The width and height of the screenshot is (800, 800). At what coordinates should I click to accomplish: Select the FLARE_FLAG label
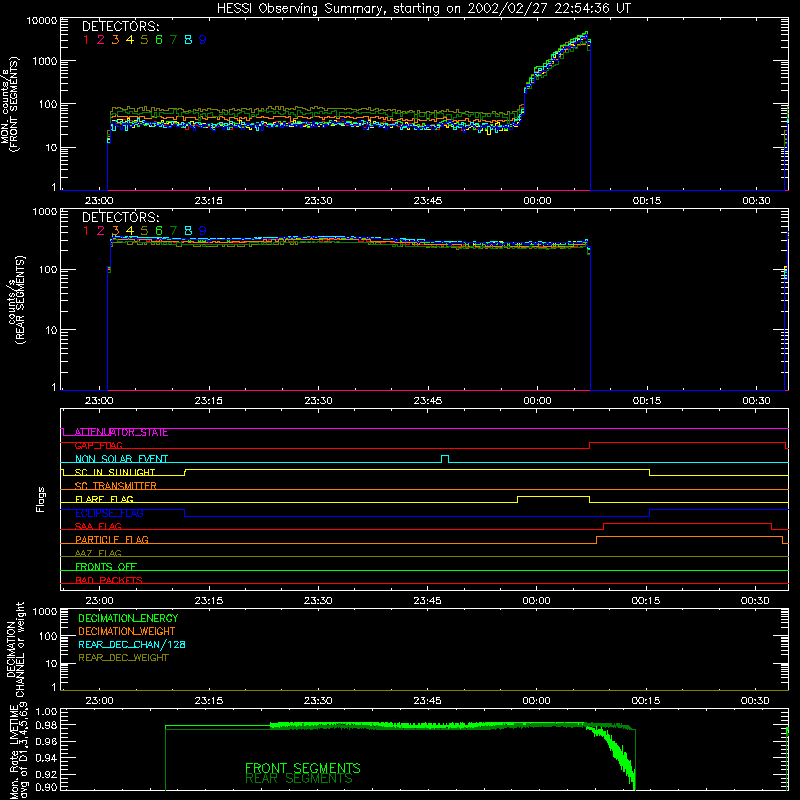tap(104, 499)
